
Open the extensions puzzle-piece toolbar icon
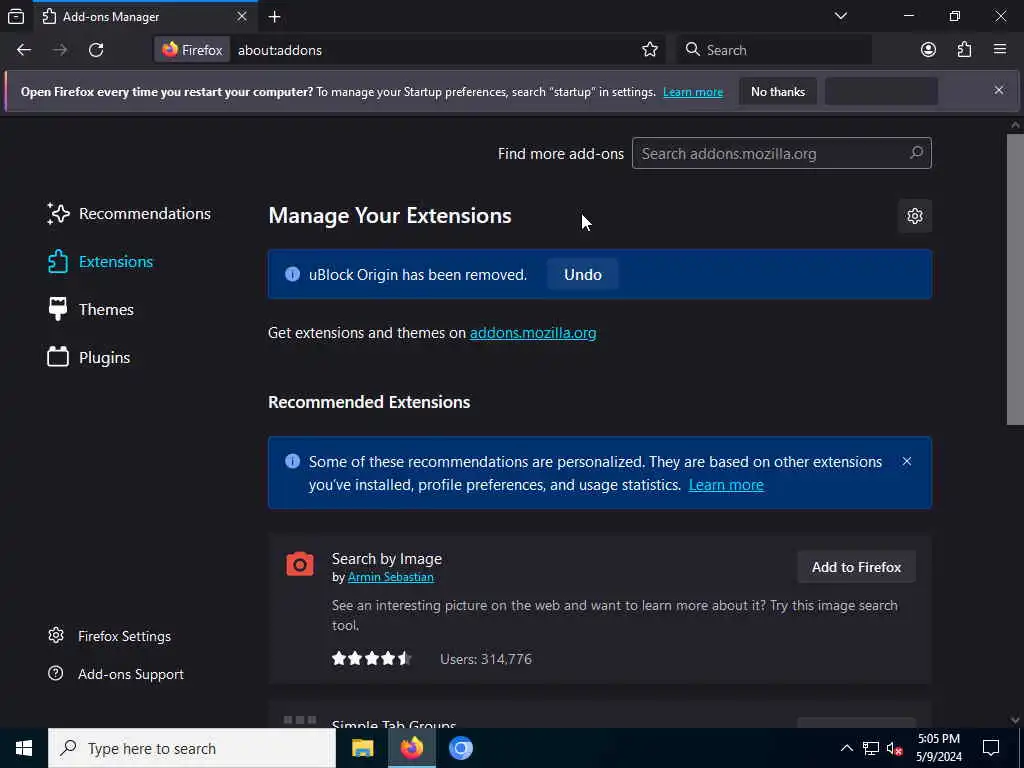965,50
